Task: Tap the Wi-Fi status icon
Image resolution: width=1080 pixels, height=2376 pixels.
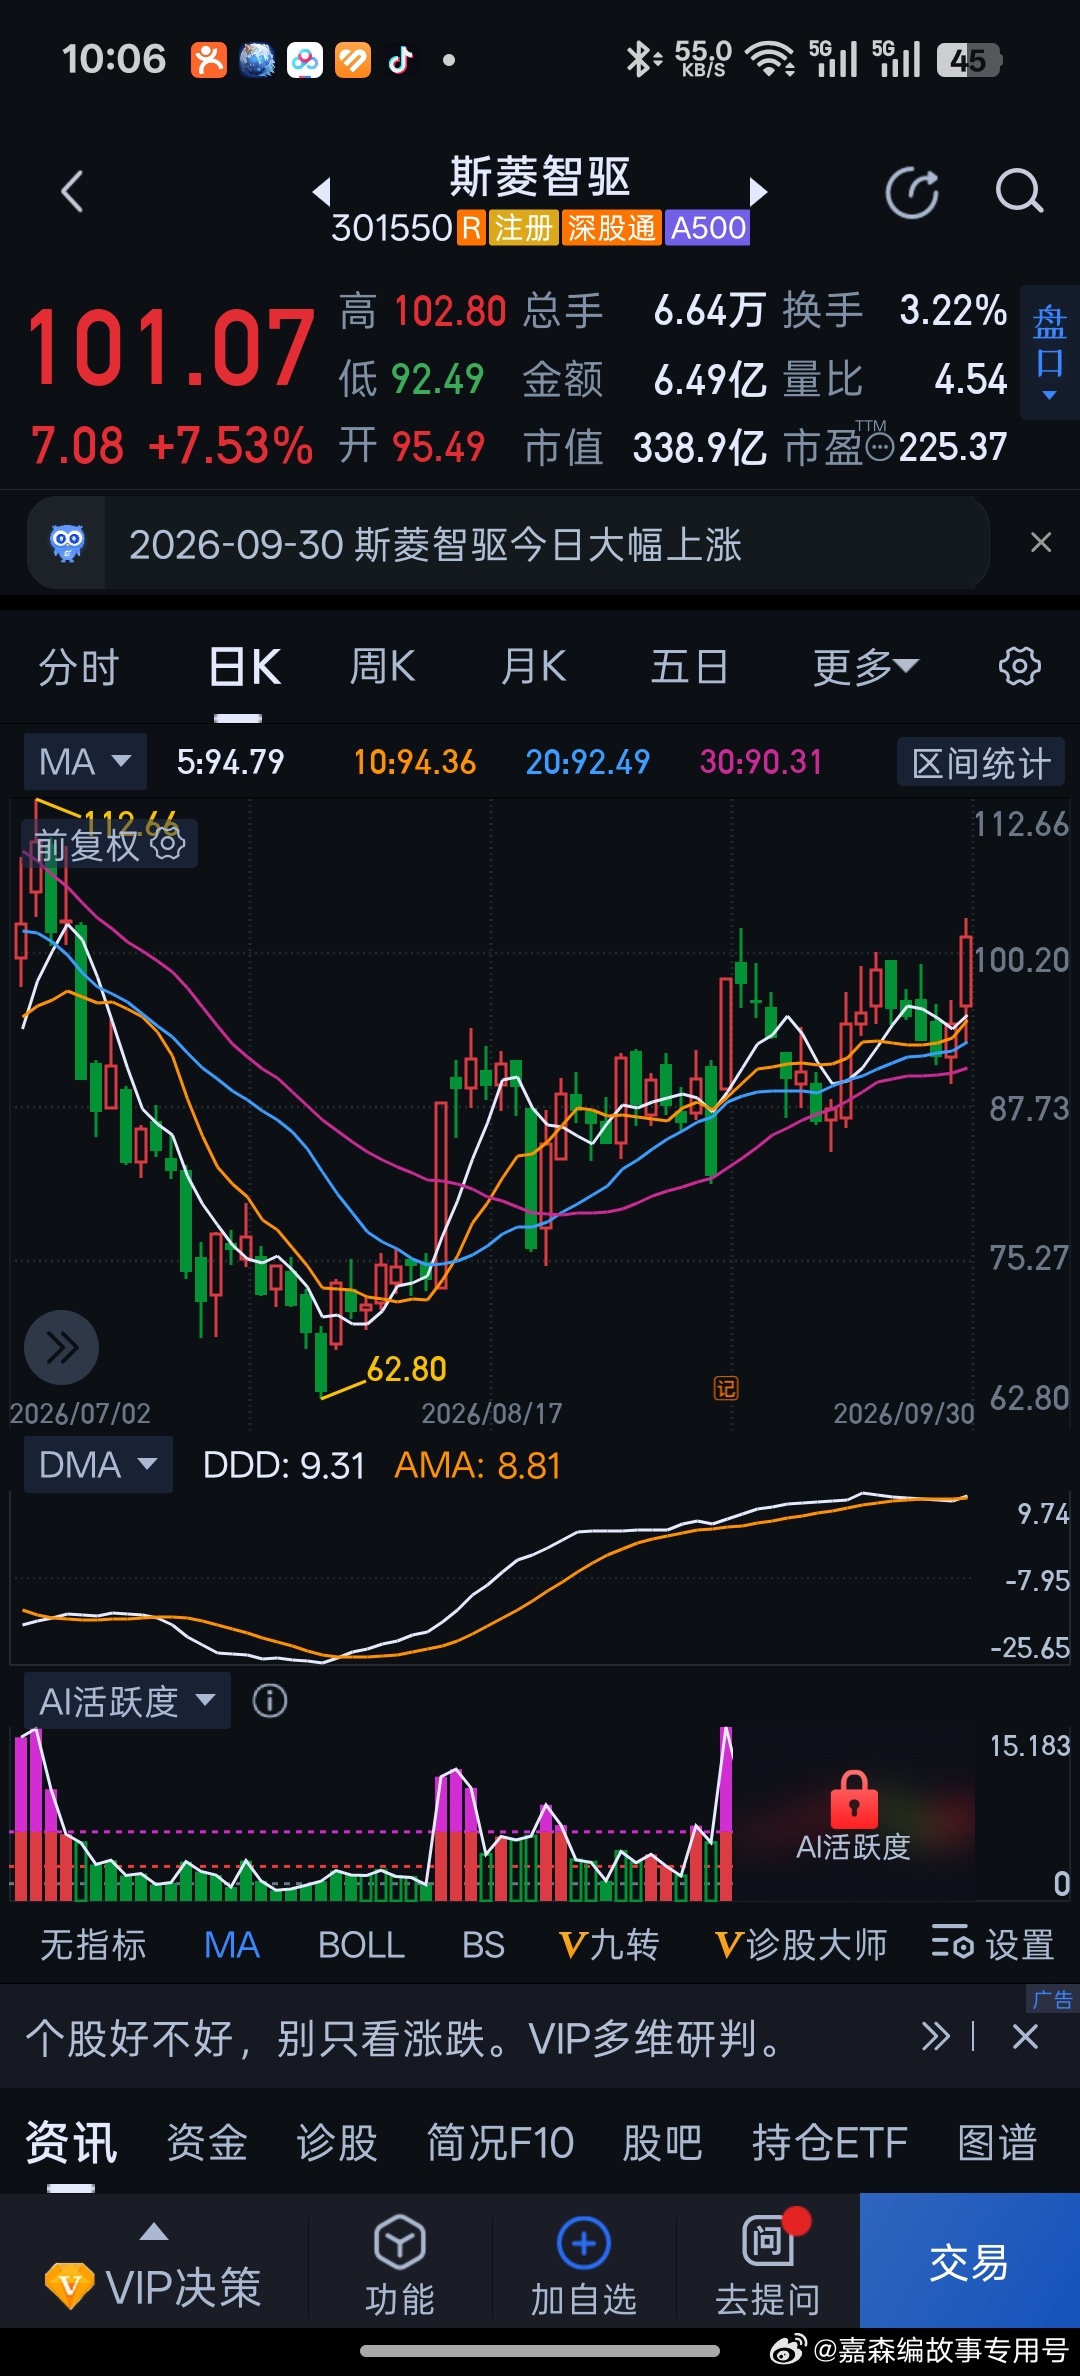Action: (770, 60)
